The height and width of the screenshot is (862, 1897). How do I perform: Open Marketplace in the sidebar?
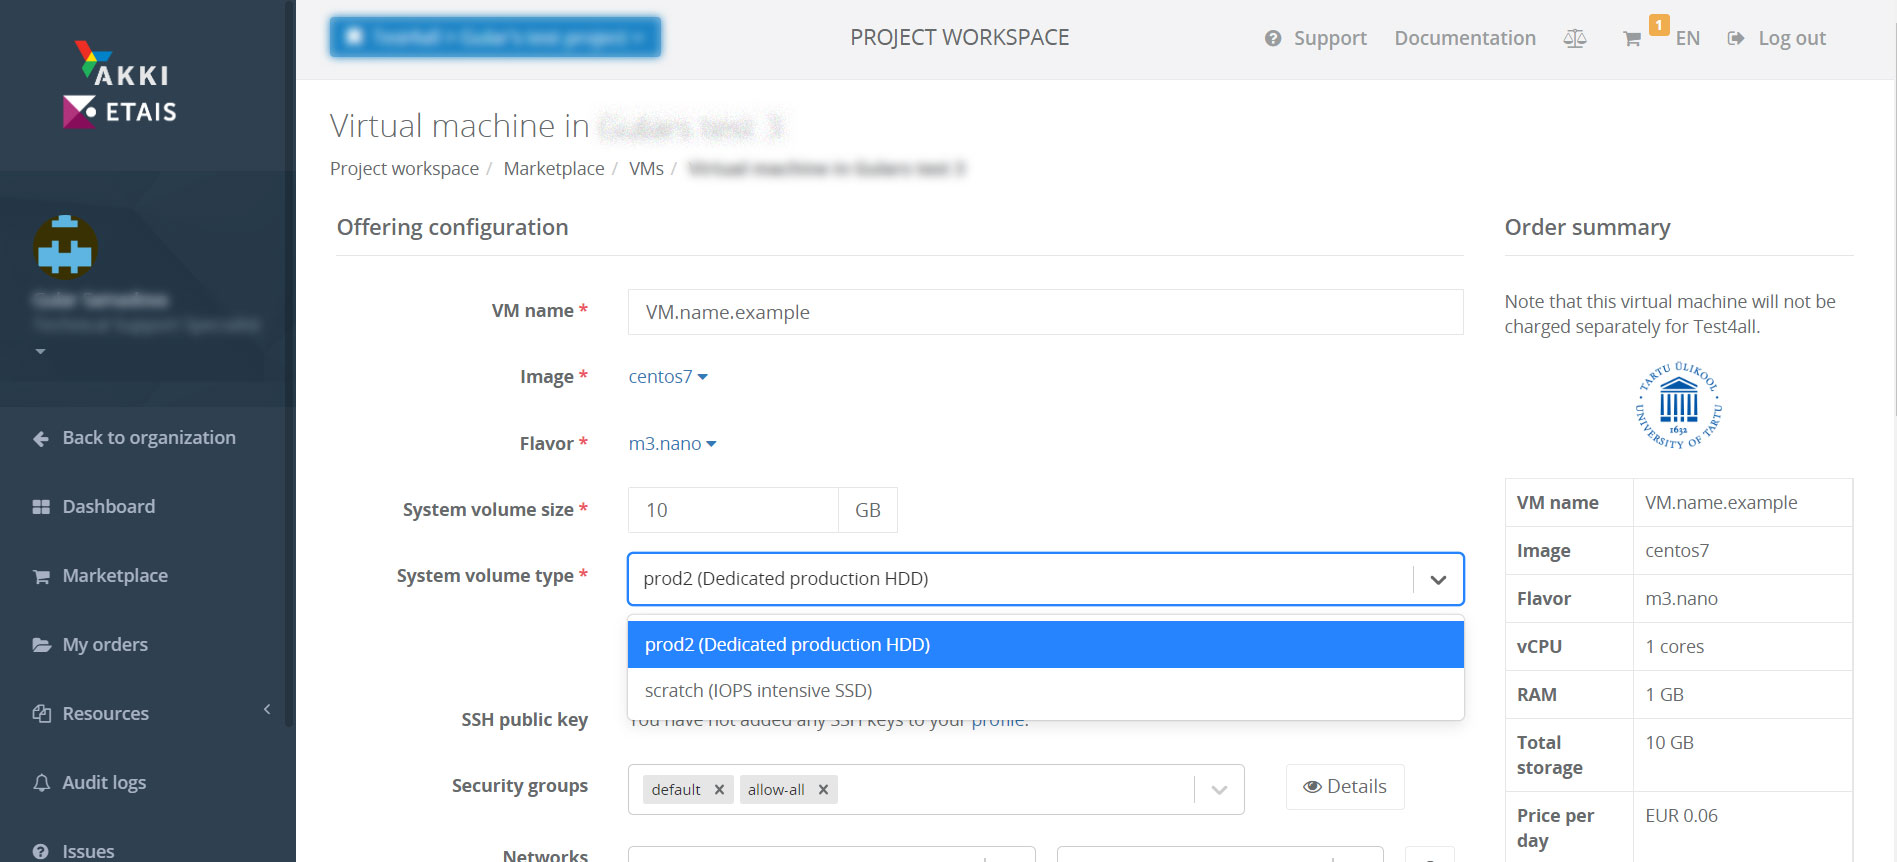[115, 576]
